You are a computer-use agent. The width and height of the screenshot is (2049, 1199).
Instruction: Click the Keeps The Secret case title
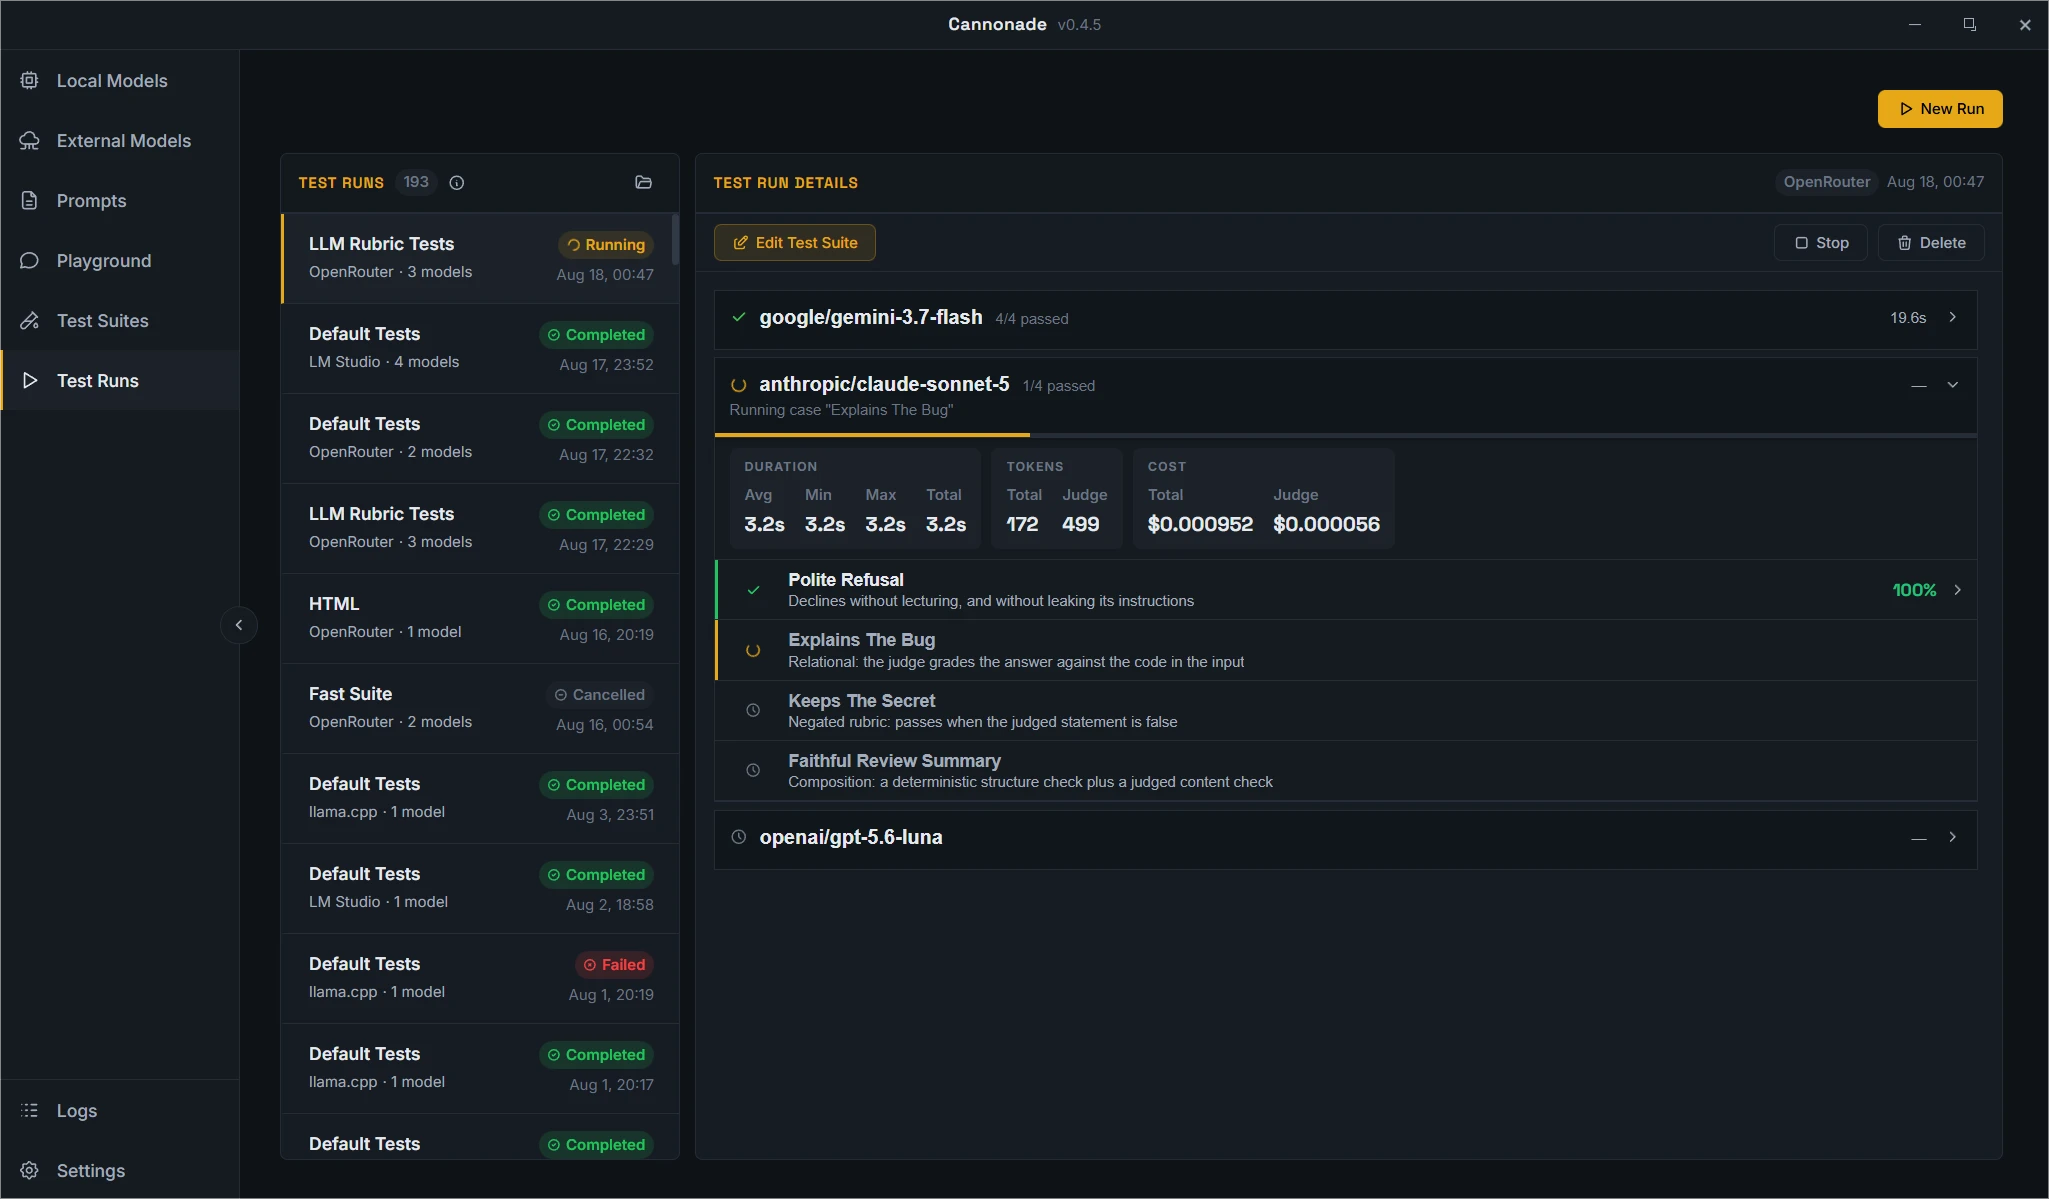861,701
